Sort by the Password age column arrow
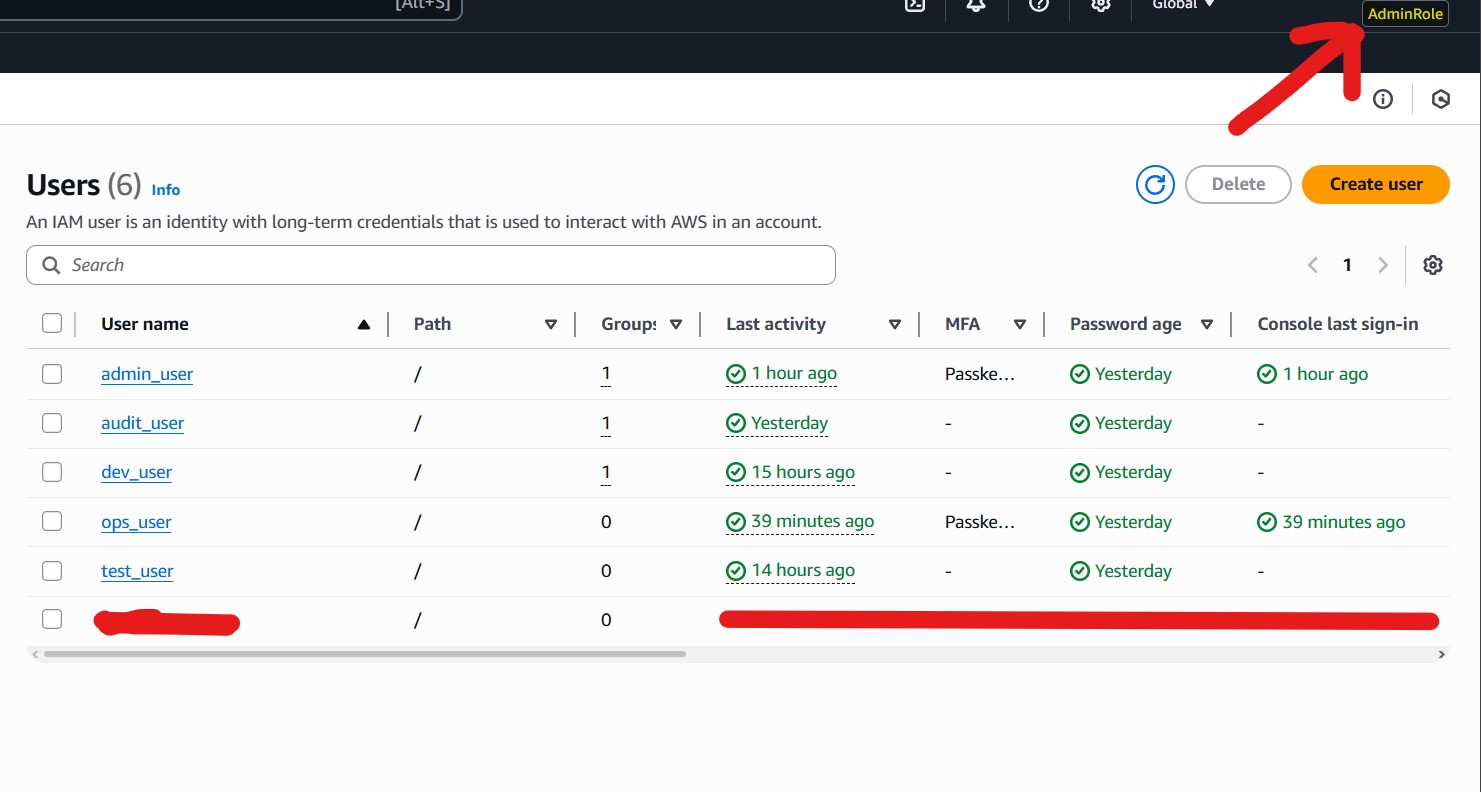1481x792 pixels. pyautogui.click(x=1207, y=324)
